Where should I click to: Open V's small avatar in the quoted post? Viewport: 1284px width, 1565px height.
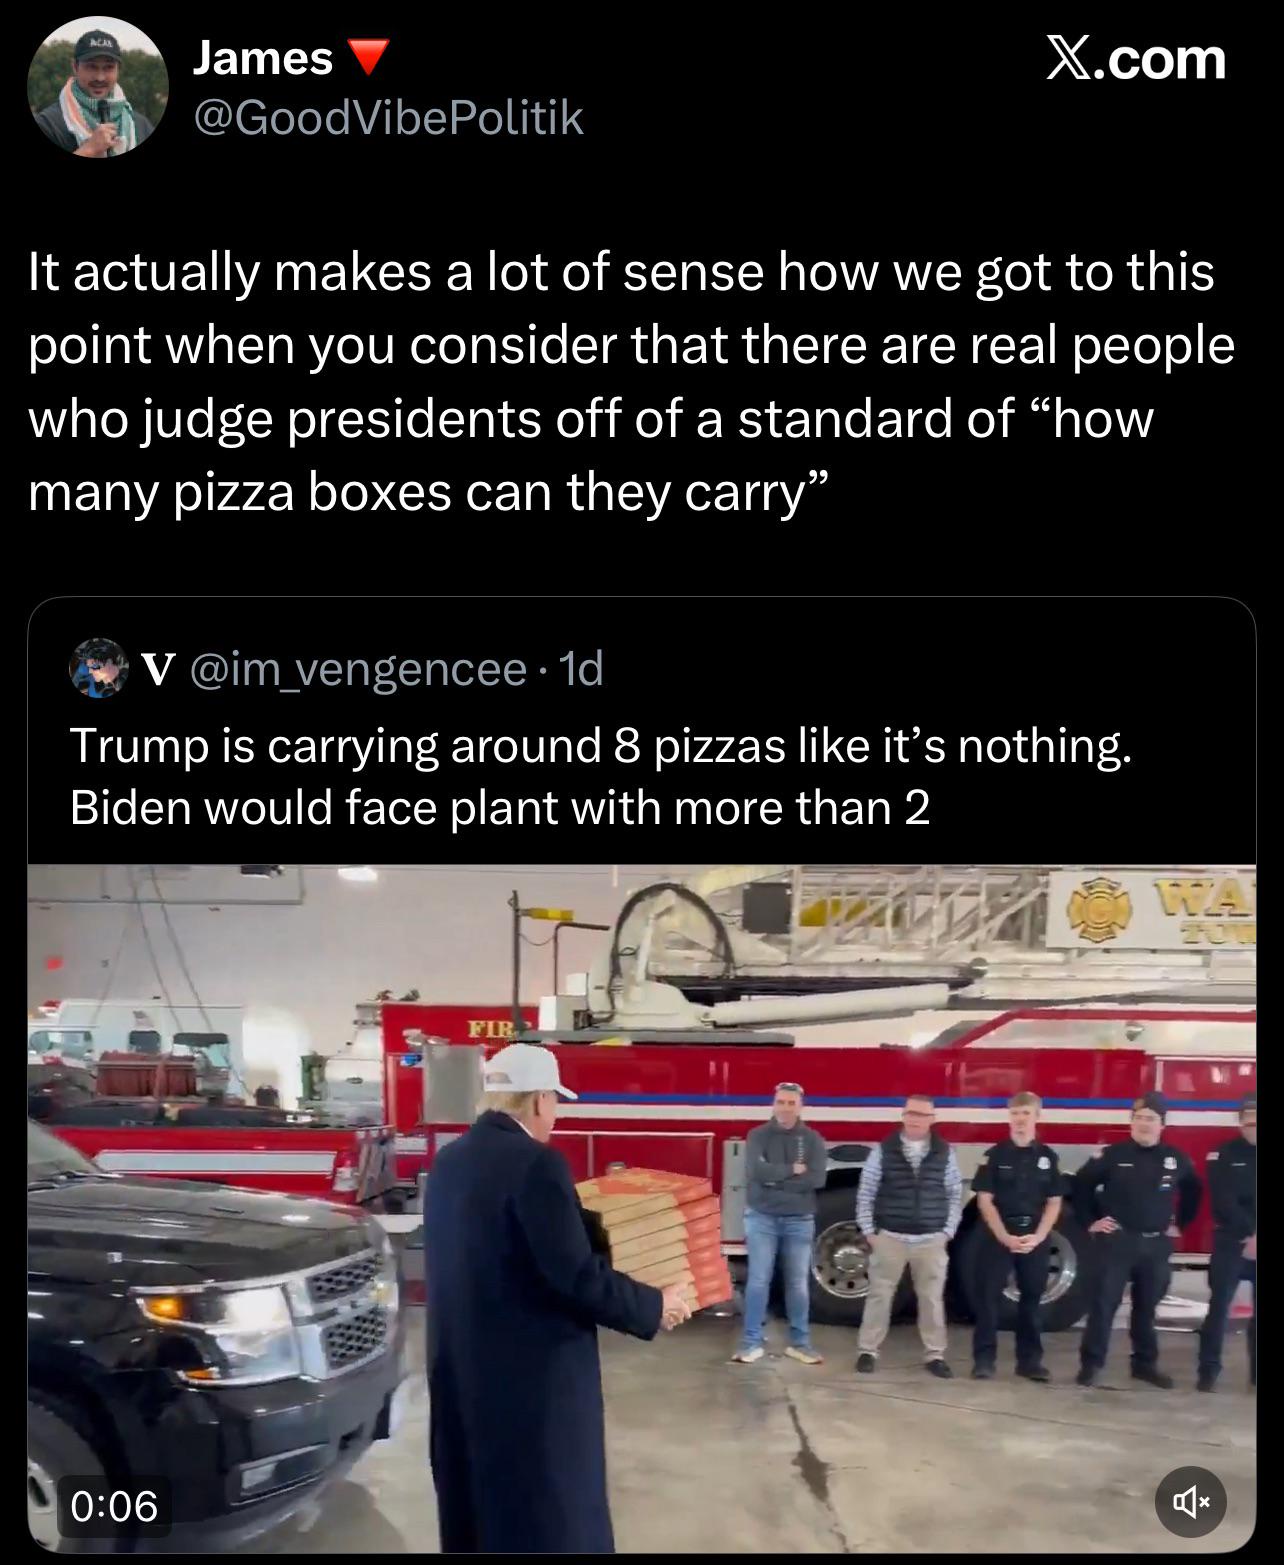(98, 668)
